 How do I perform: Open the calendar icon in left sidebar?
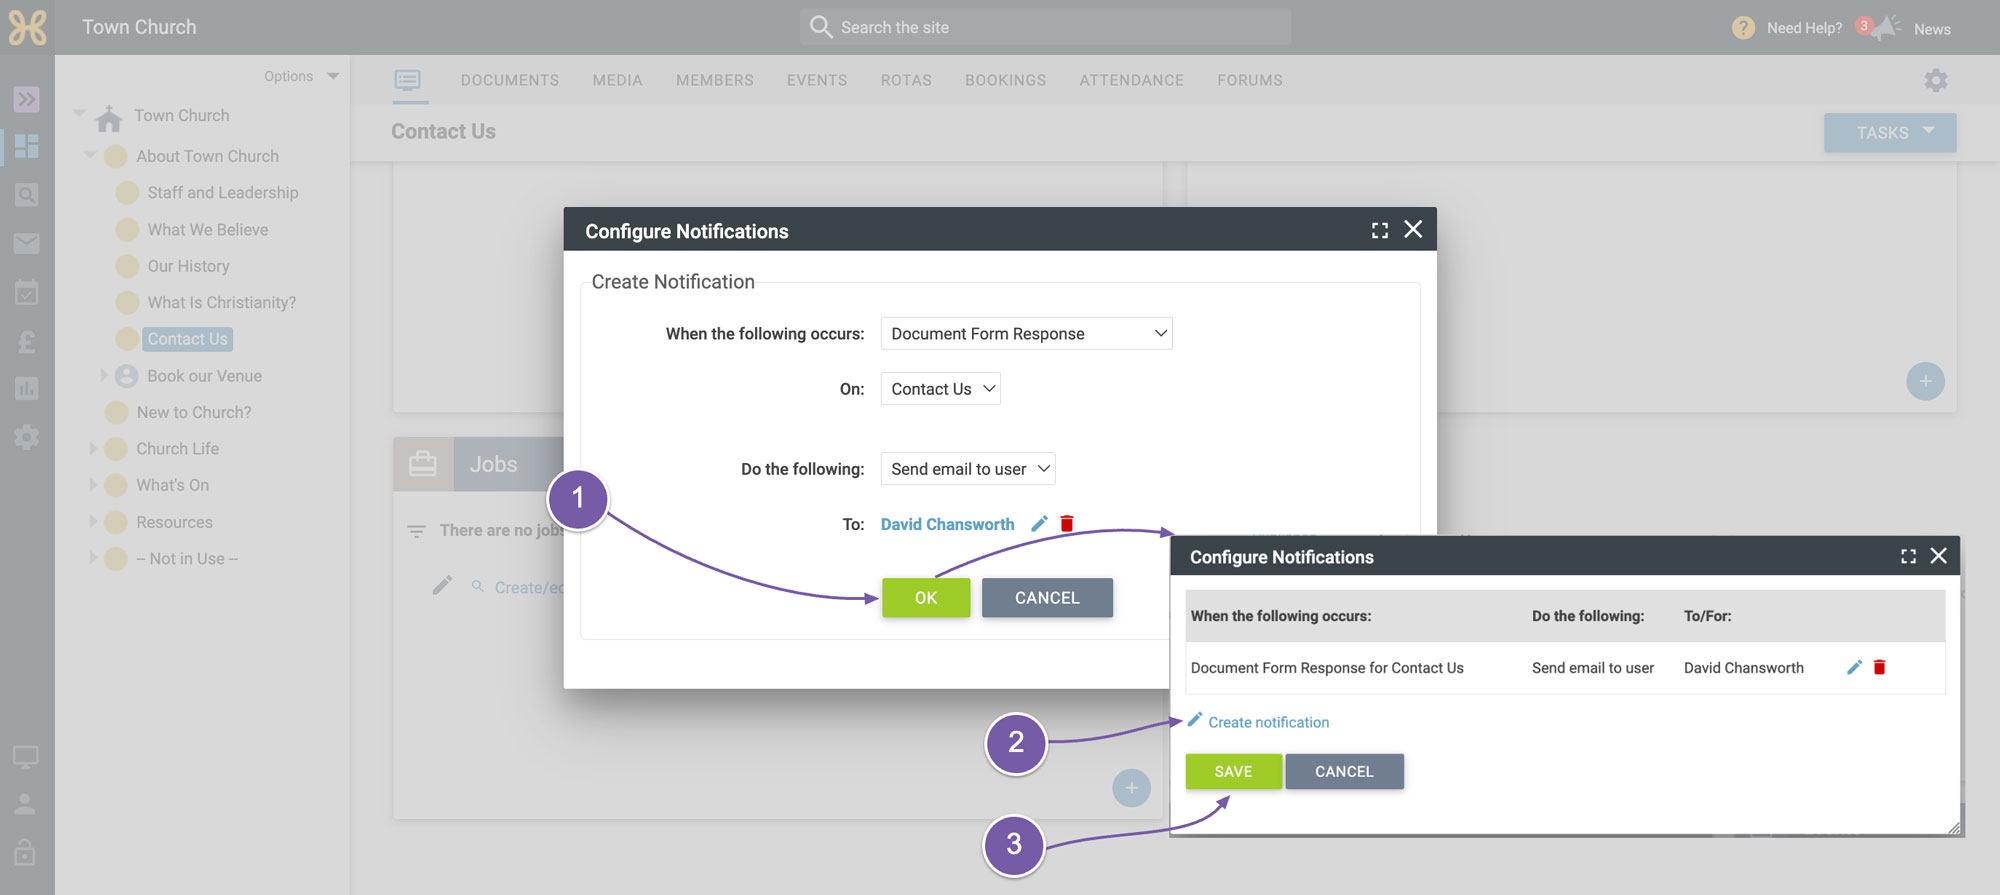pyautogui.click(x=27, y=292)
